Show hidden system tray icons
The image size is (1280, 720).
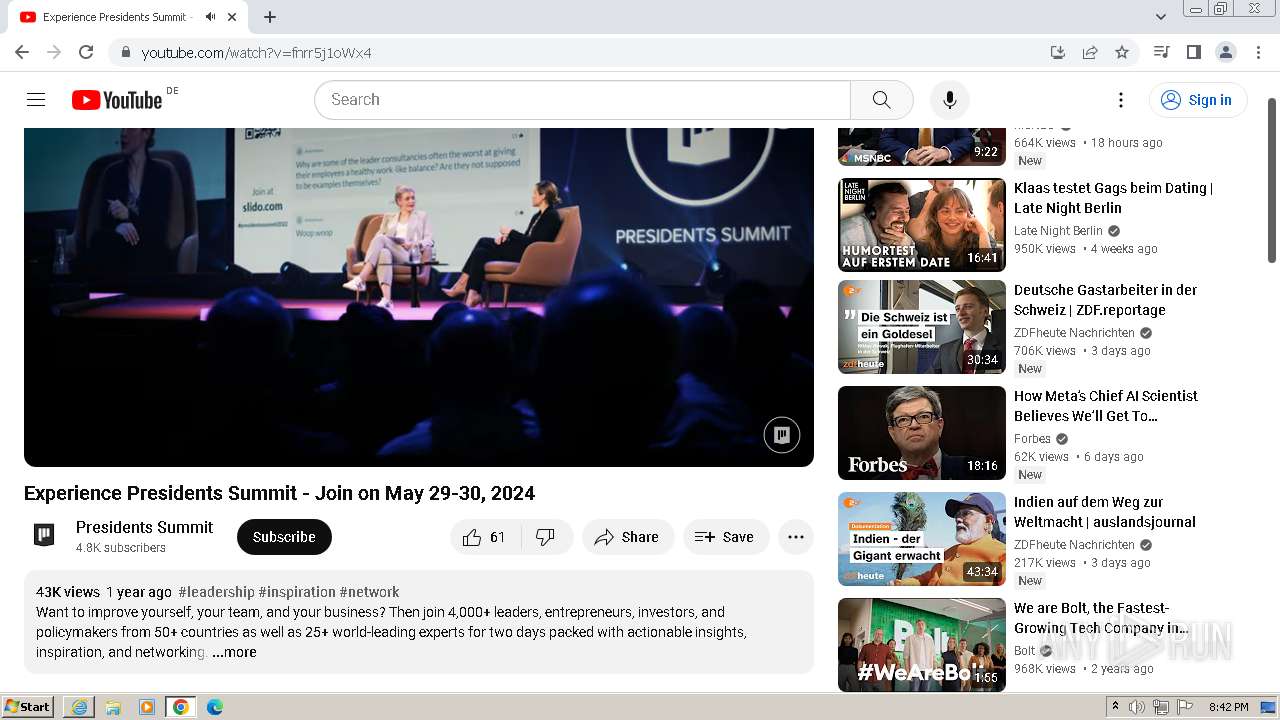coord(1115,707)
